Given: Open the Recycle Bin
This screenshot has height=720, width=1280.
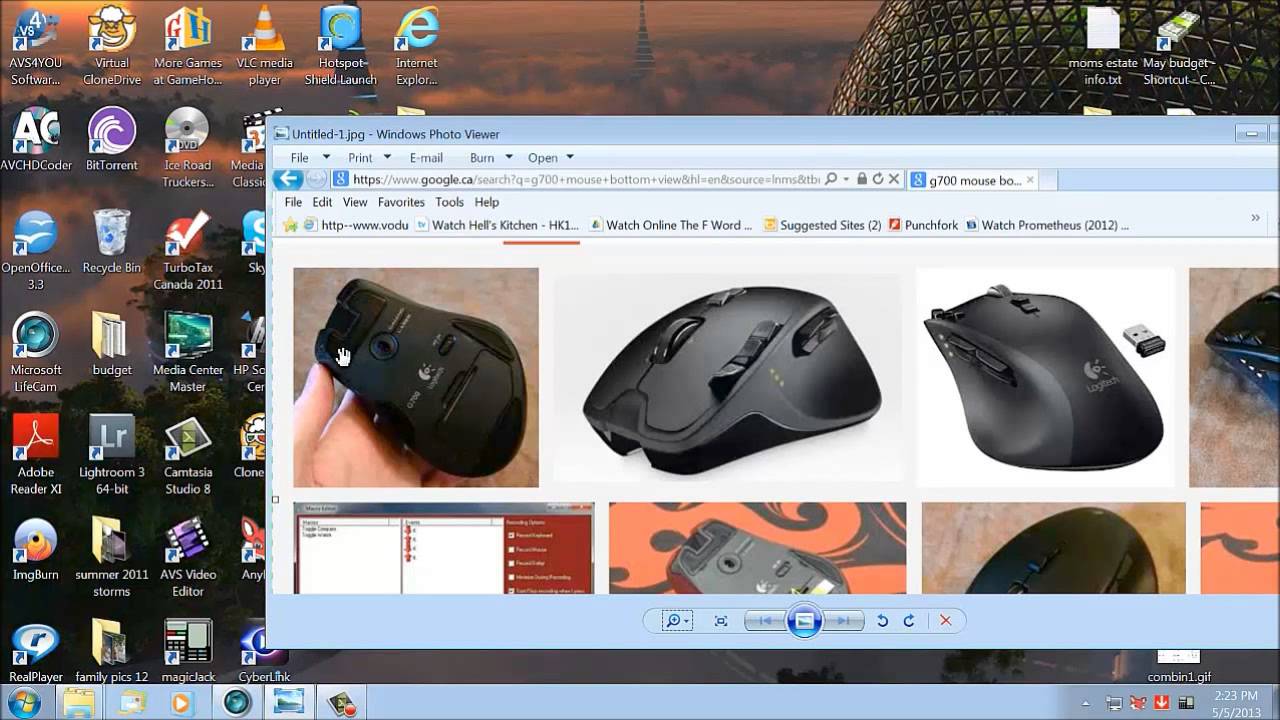Looking at the screenshot, I should coord(112,242).
